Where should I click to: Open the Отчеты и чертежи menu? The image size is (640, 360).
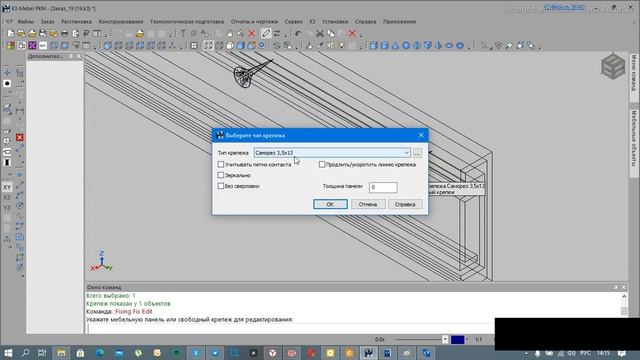pos(254,22)
